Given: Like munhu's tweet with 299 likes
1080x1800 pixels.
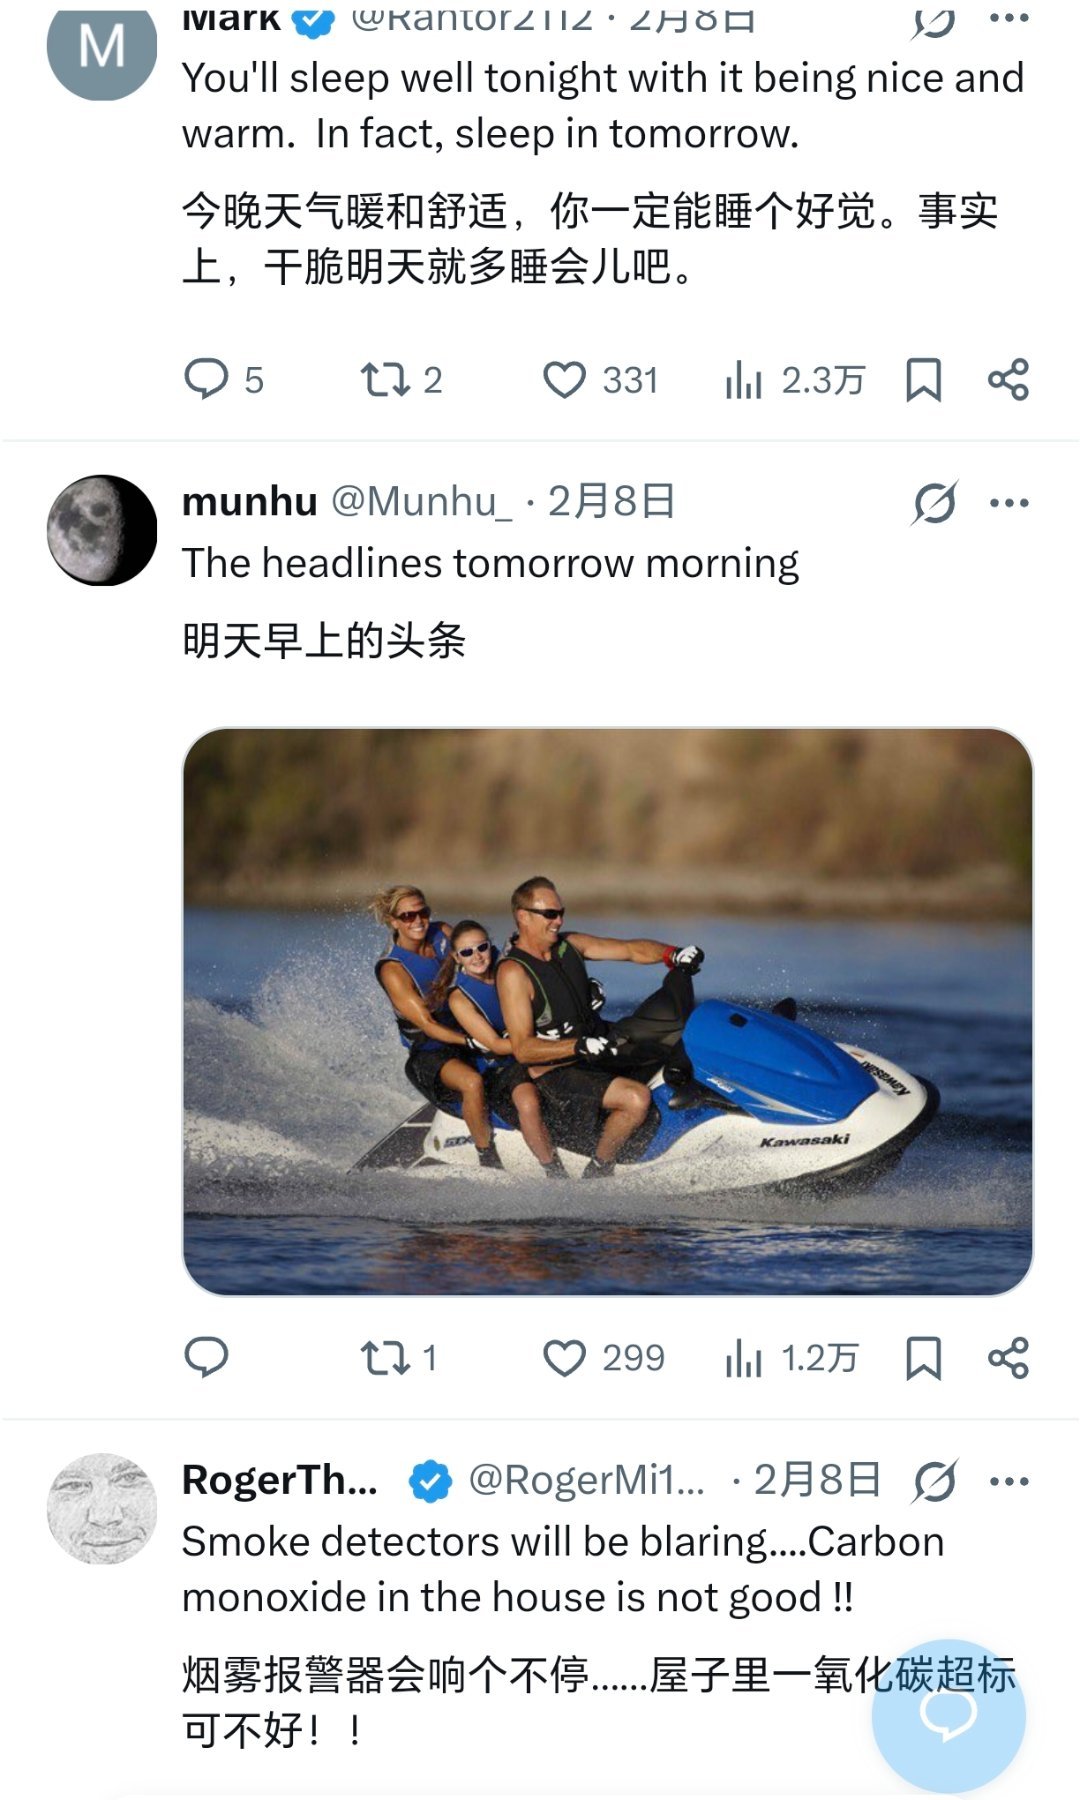Looking at the screenshot, I should point(564,1358).
